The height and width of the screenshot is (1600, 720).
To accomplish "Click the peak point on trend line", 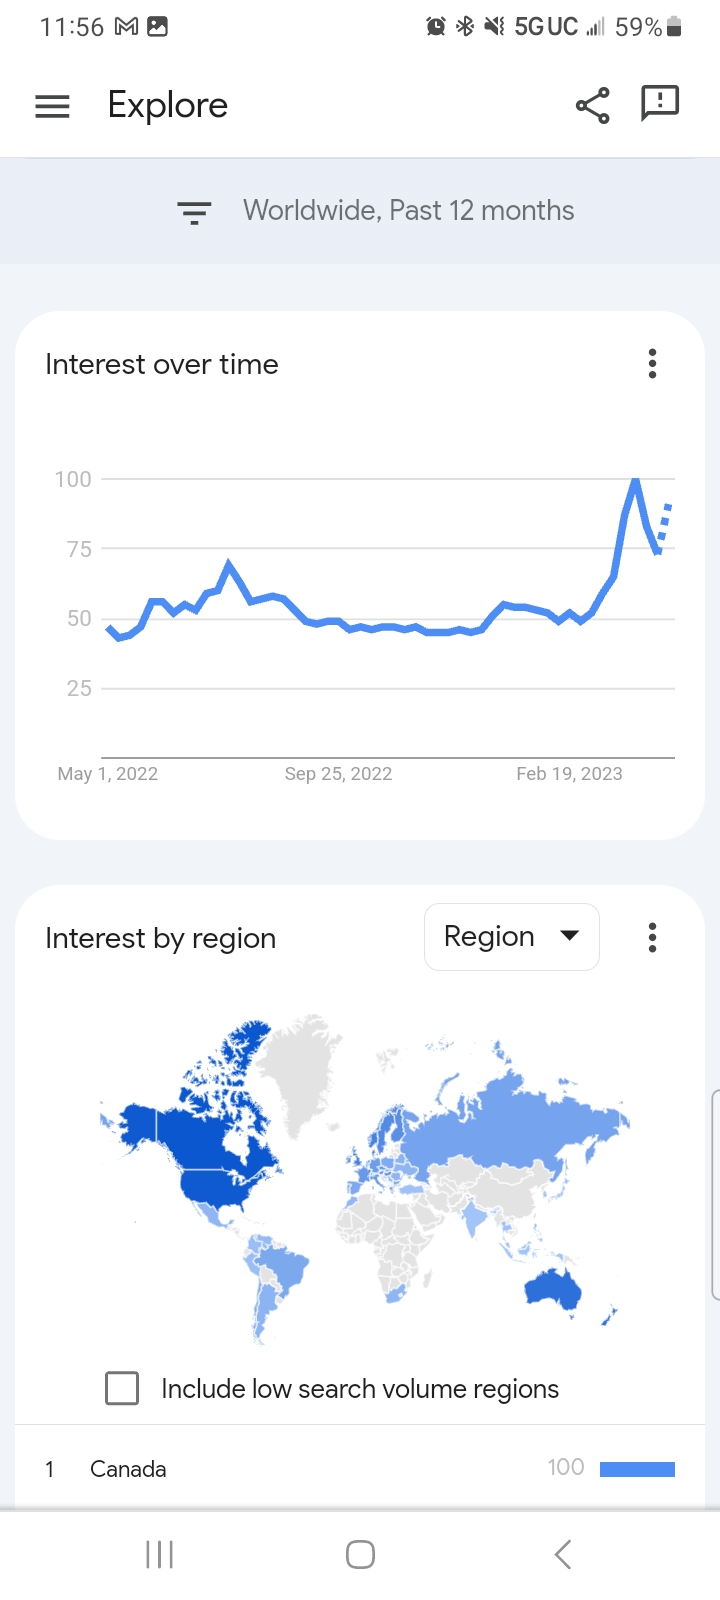I will pos(635,481).
